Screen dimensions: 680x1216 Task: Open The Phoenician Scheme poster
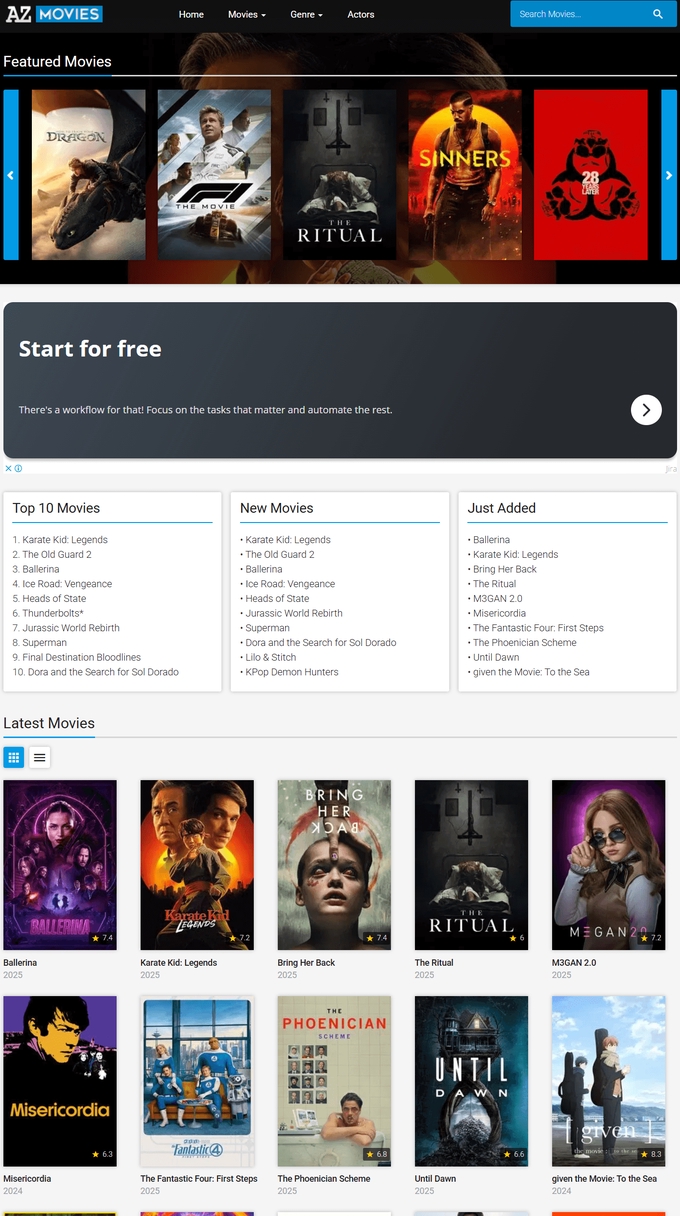pyautogui.click(x=334, y=1081)
